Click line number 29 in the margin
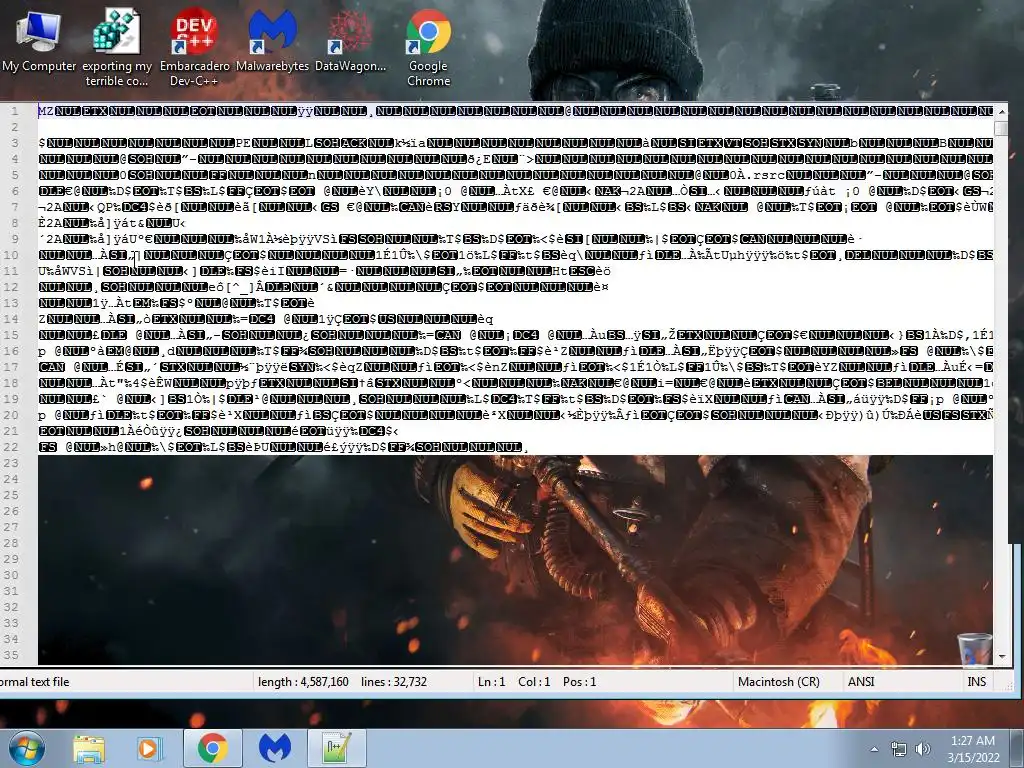Viewport: 1024px width, 768px height. pos(11,559)
